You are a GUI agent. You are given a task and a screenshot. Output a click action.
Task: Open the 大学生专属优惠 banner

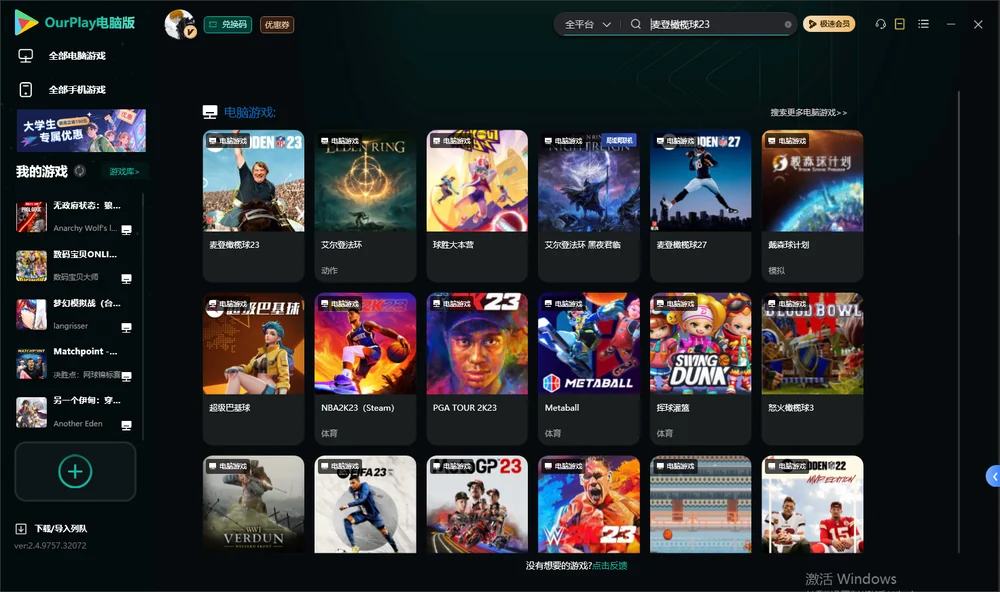(x=81, y=130)
